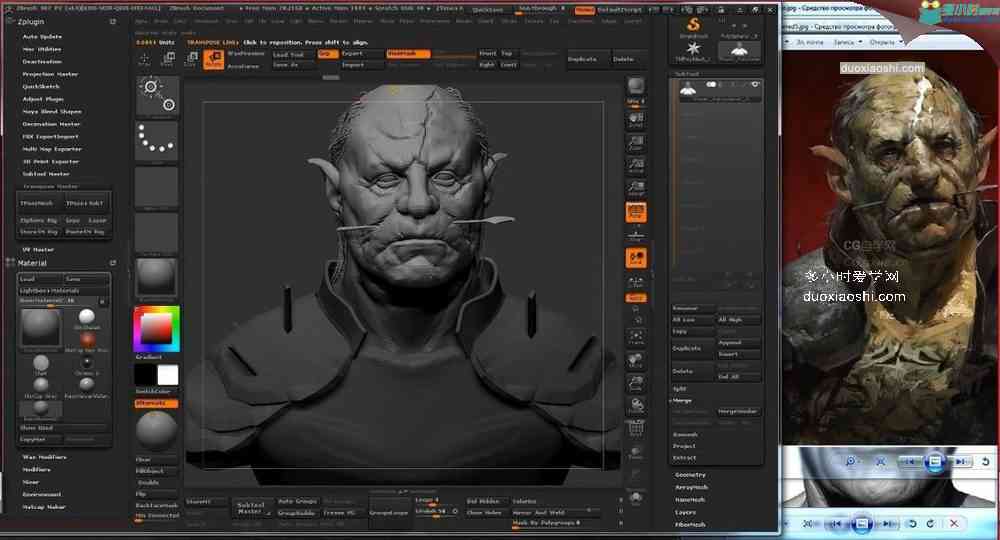1000x540 pixels.
Task: Collapse the Transpose Master section
Action: [50, 186]
